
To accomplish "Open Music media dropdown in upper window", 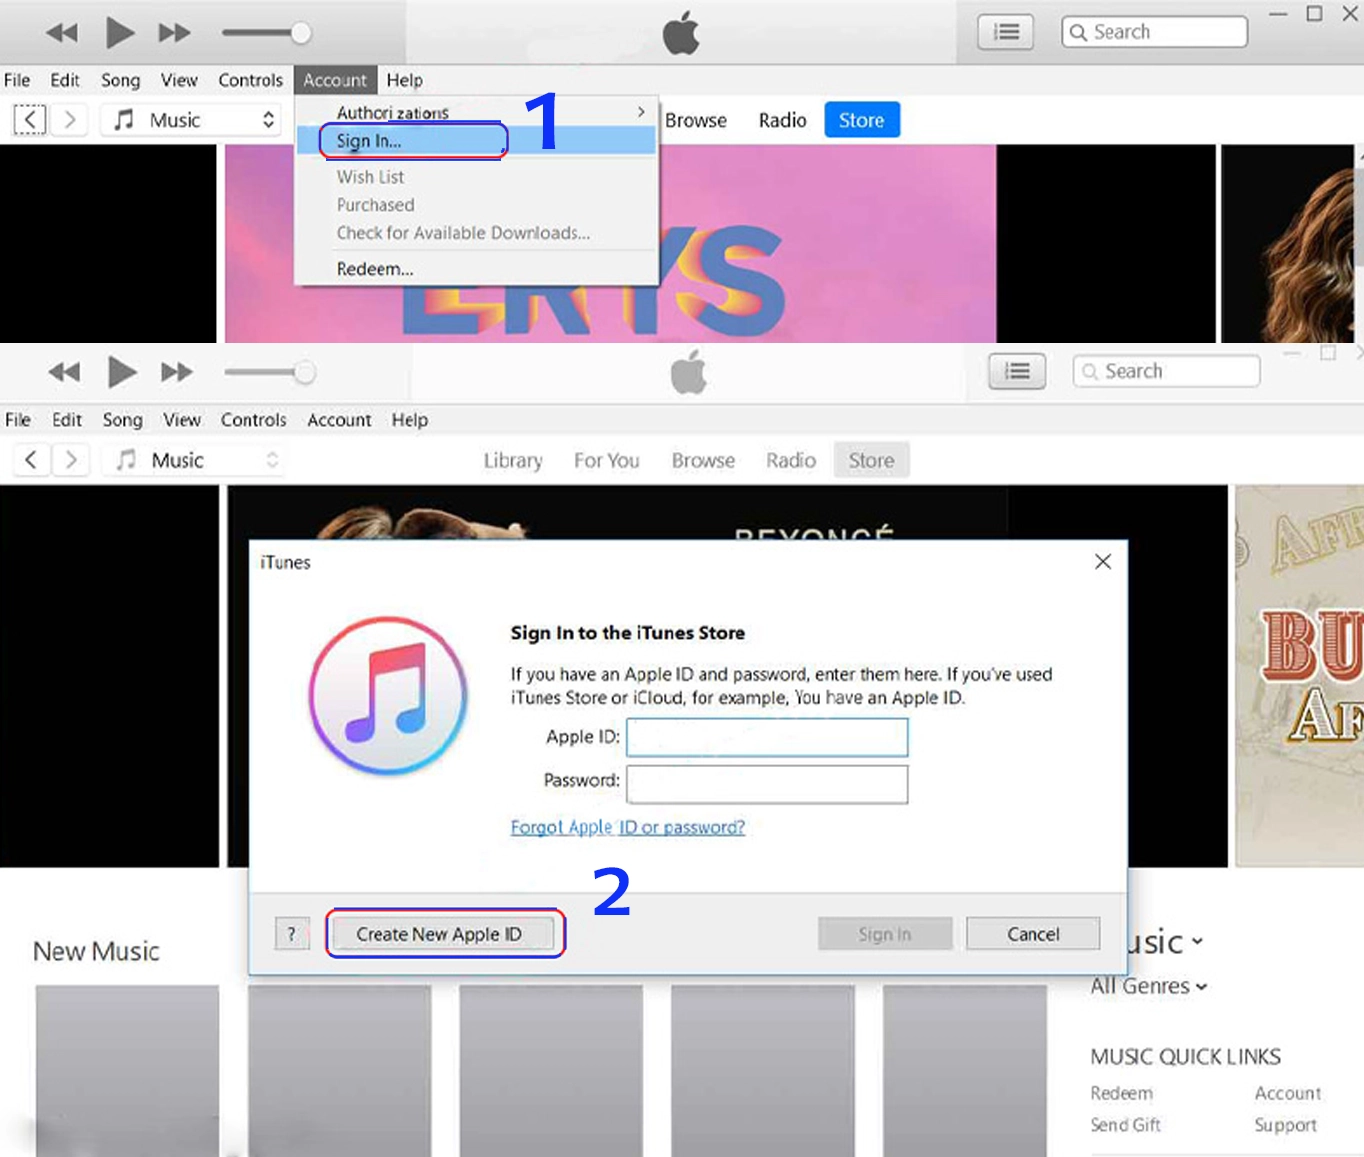I will (x=192, y=120).
